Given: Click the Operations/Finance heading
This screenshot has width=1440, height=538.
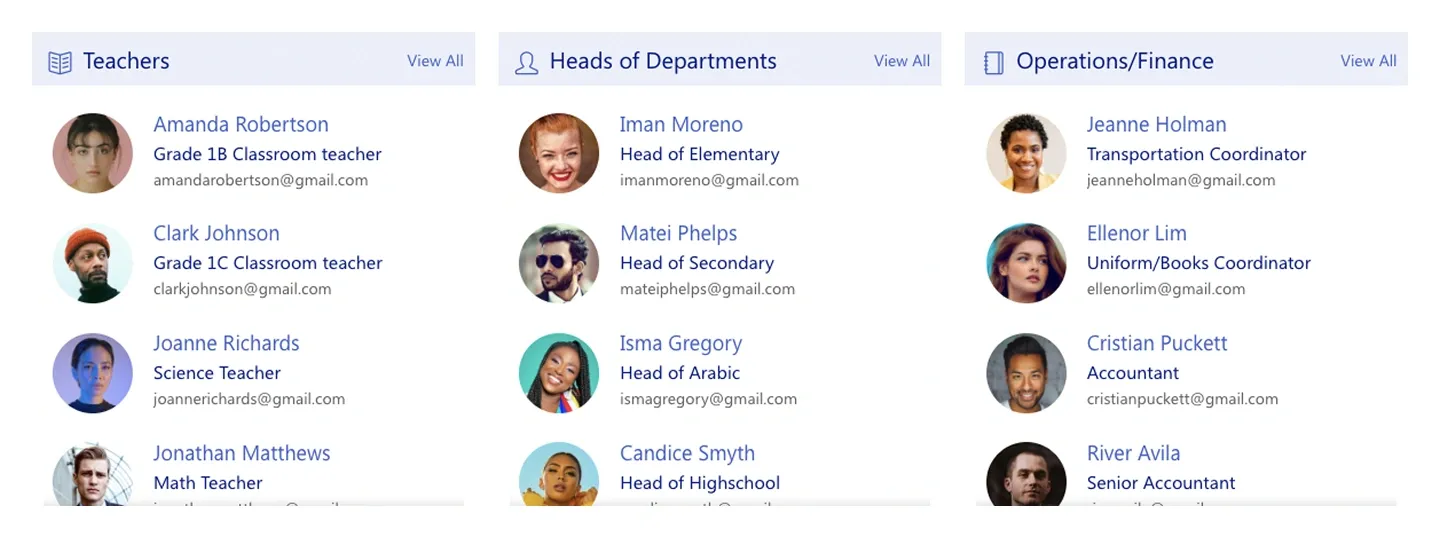Looking at the screenshot, I should pos(1115,62).
